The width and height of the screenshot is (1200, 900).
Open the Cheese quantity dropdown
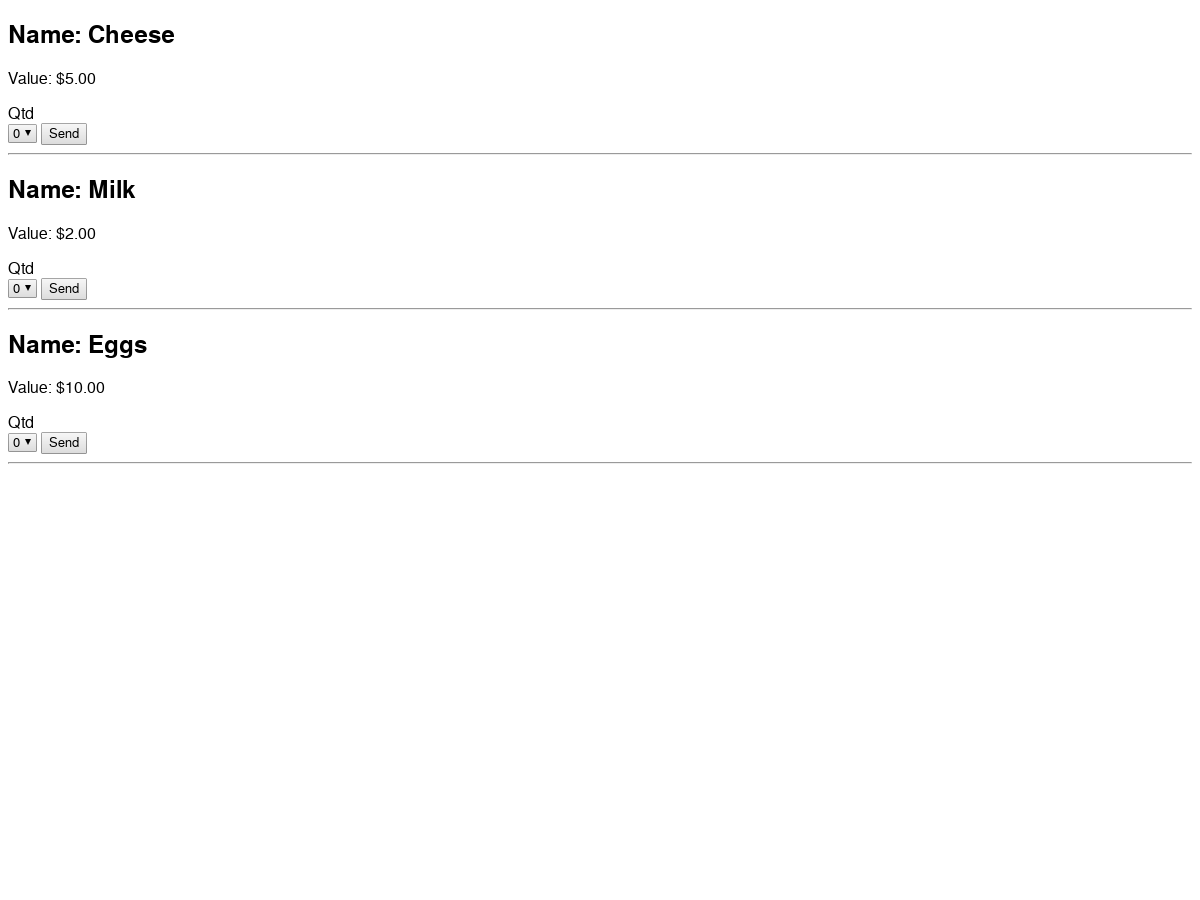point(22,133)
